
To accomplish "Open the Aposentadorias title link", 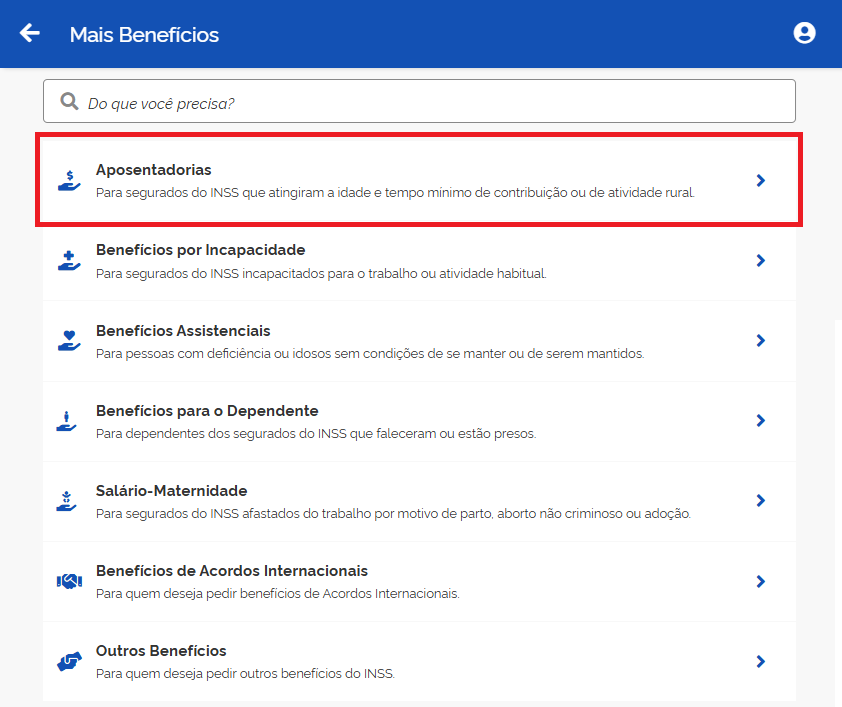I will [x=154, y=170].
